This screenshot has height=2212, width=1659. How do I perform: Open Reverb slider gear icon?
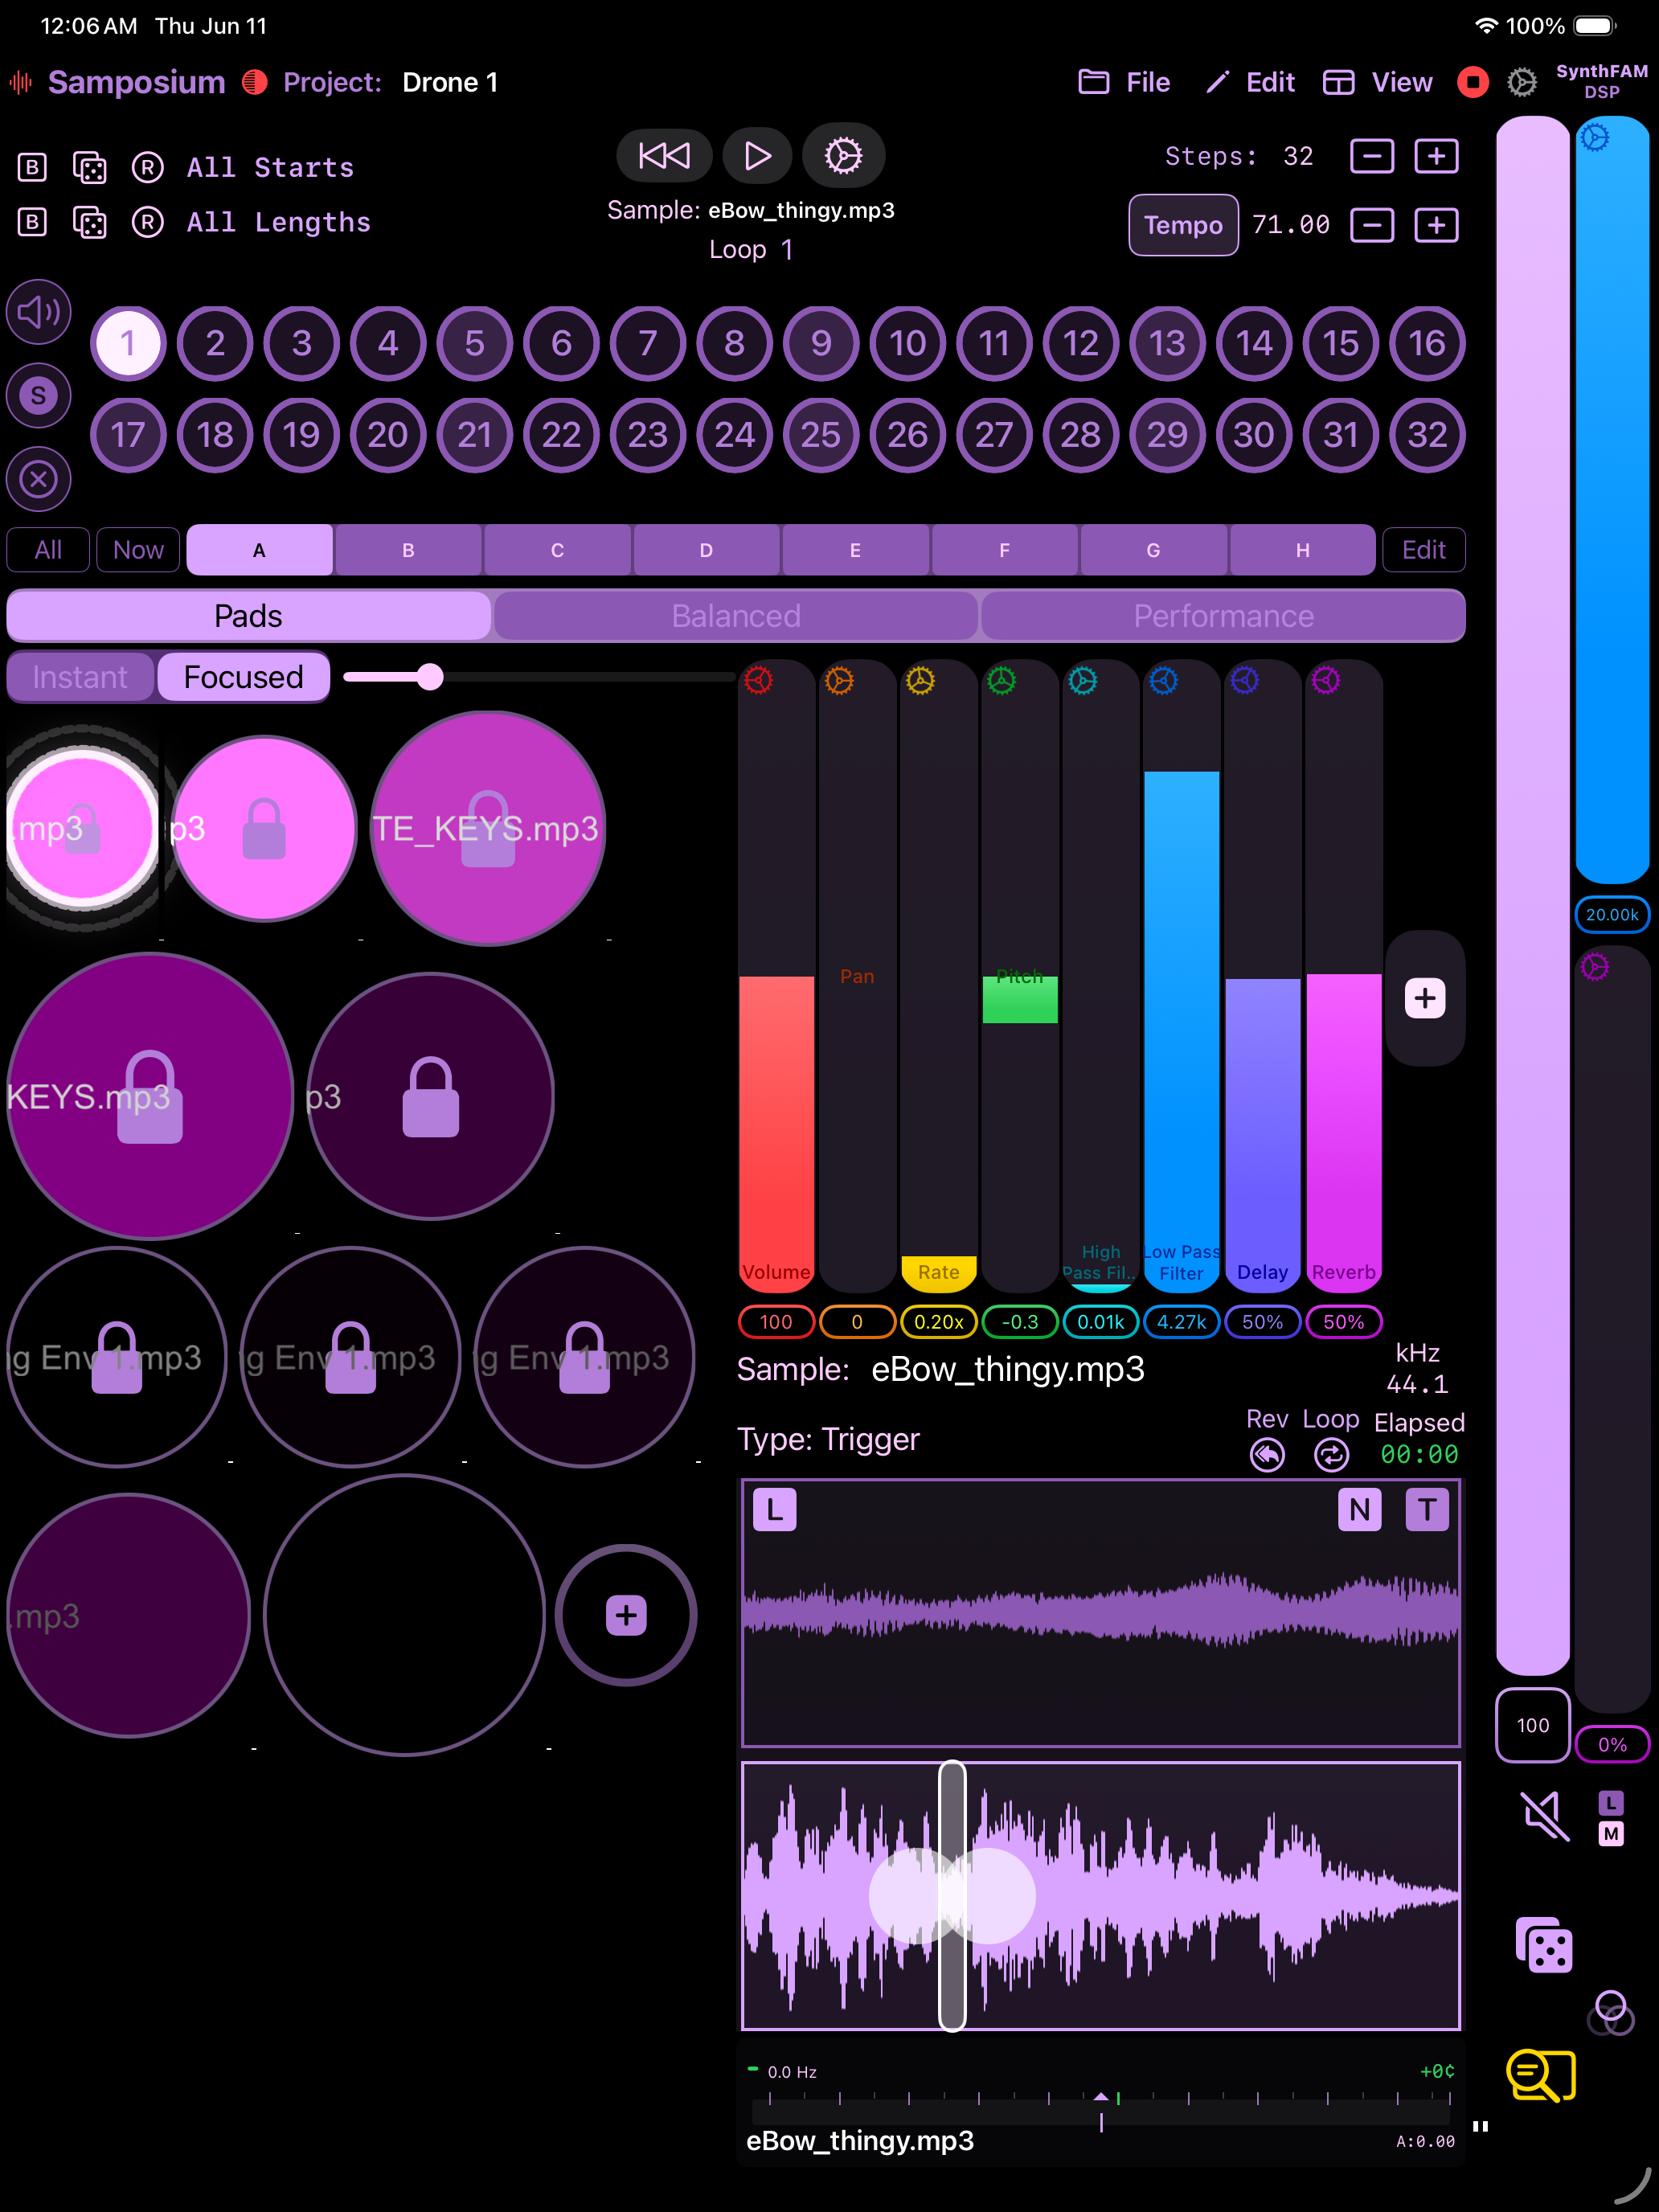pos(1325,681)
